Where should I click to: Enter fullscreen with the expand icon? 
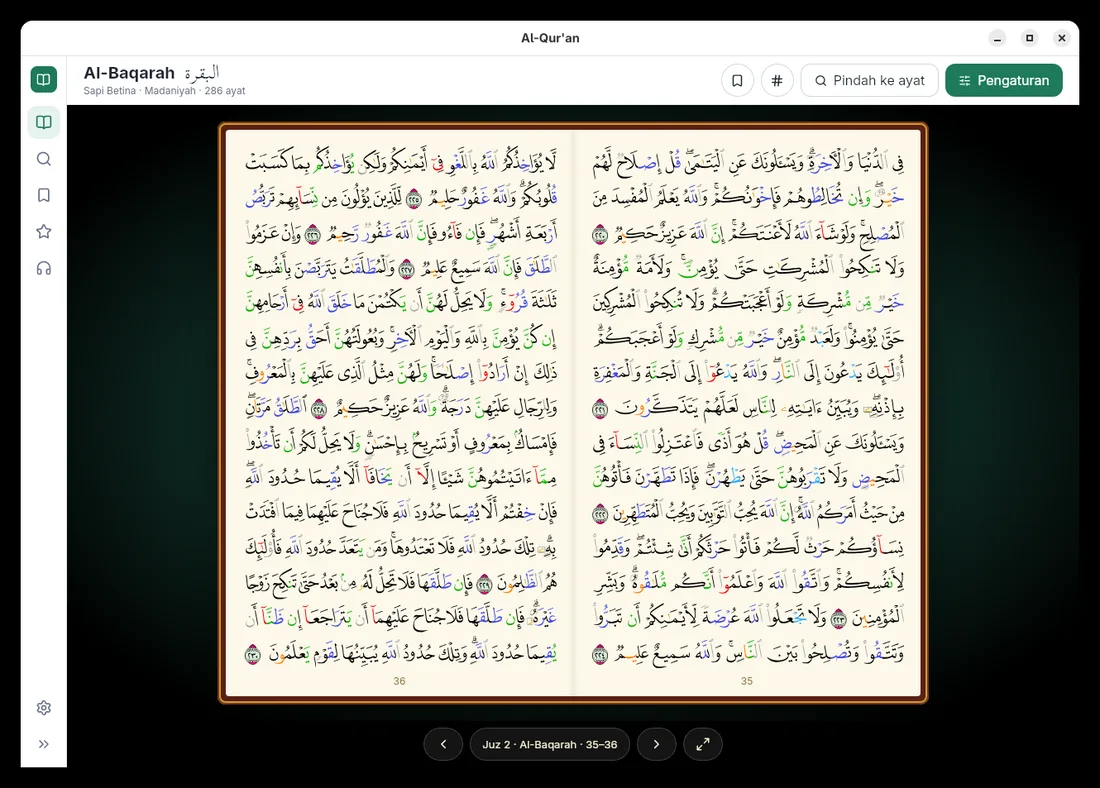click(x=703, y=744)
